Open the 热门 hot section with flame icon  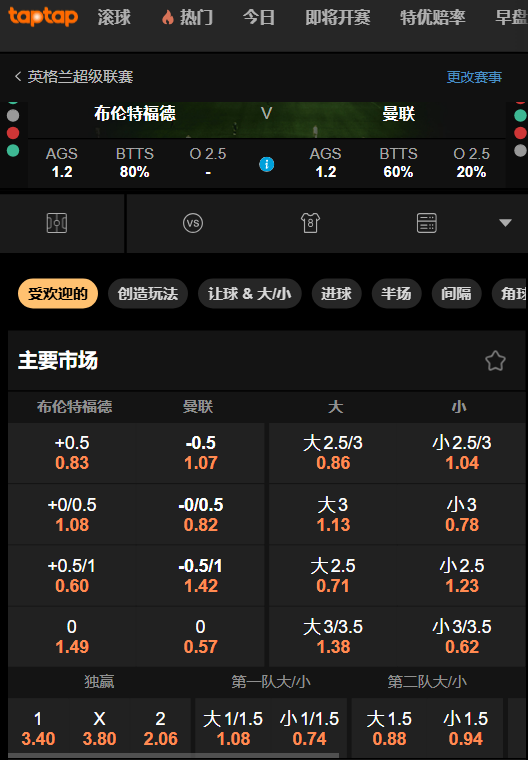187,18
